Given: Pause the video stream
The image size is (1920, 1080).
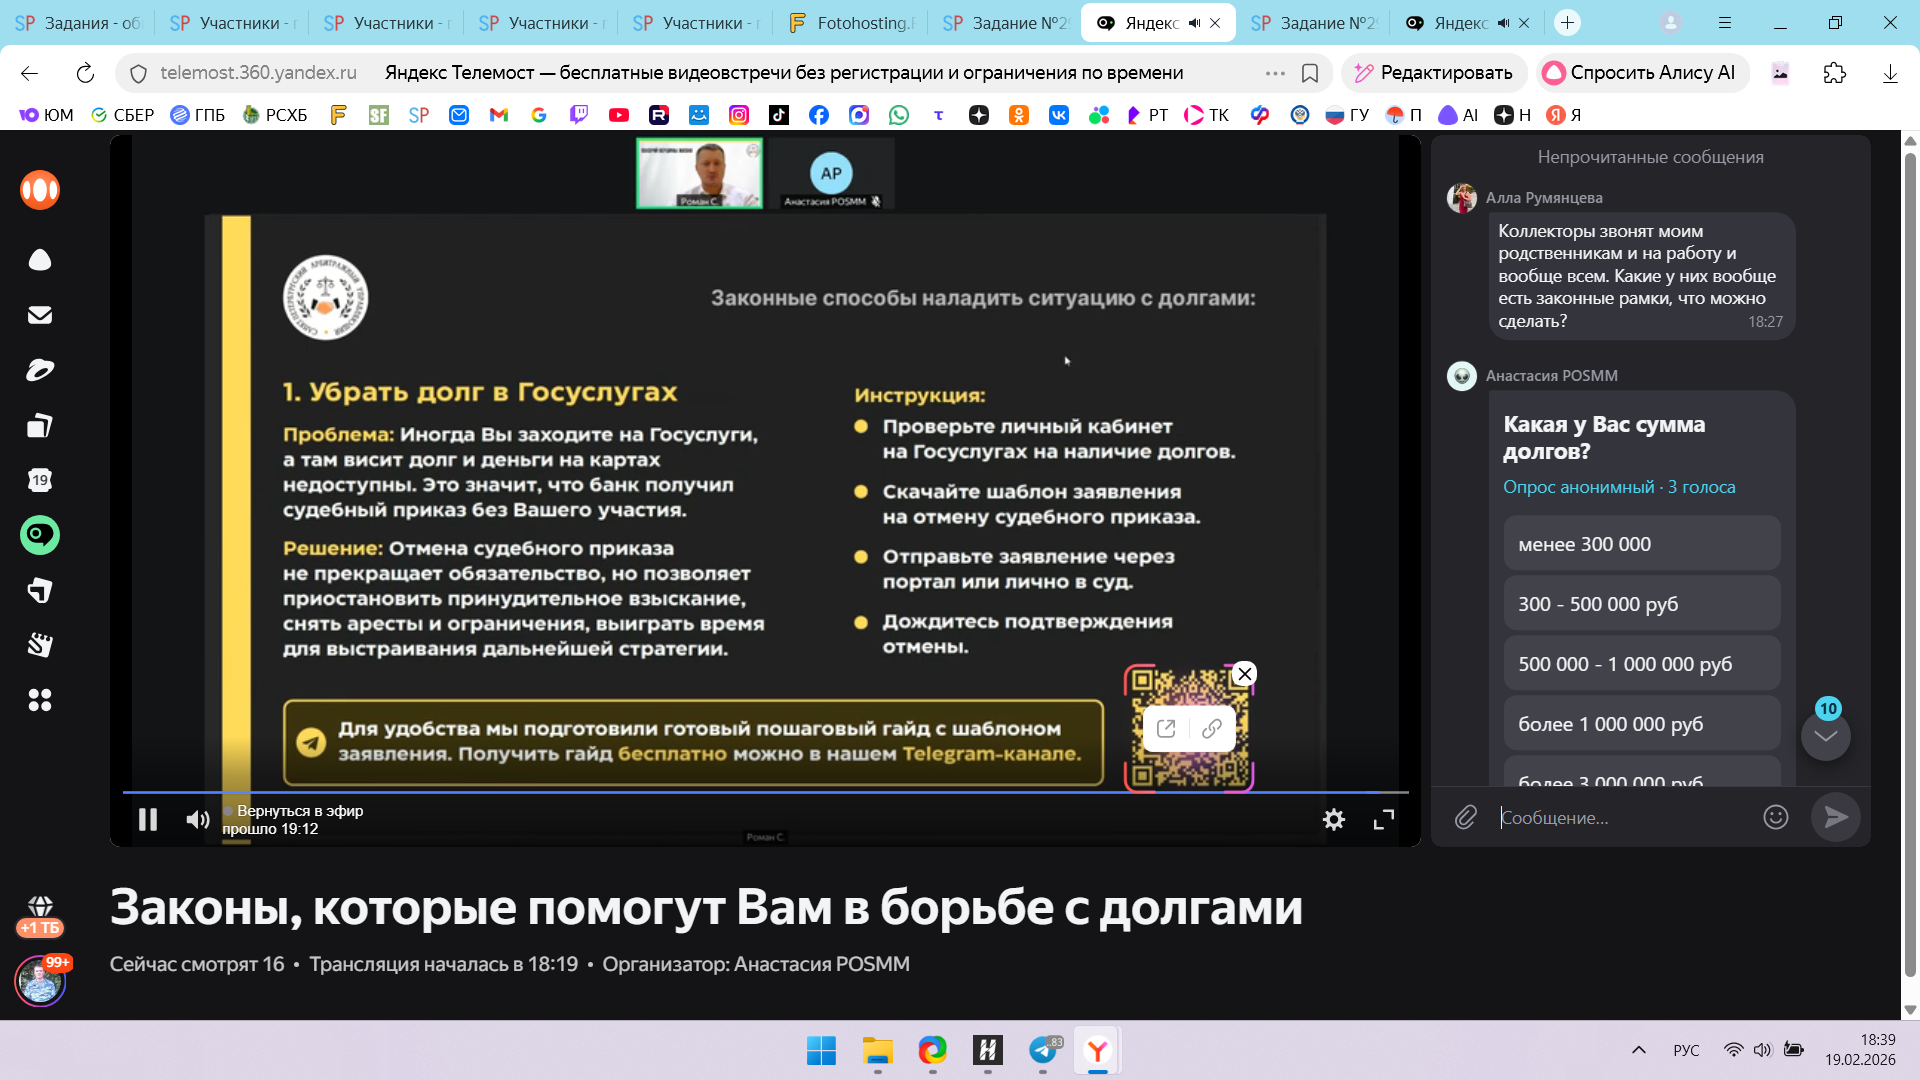Looking at the screenshot, I should tap(148, 820).
